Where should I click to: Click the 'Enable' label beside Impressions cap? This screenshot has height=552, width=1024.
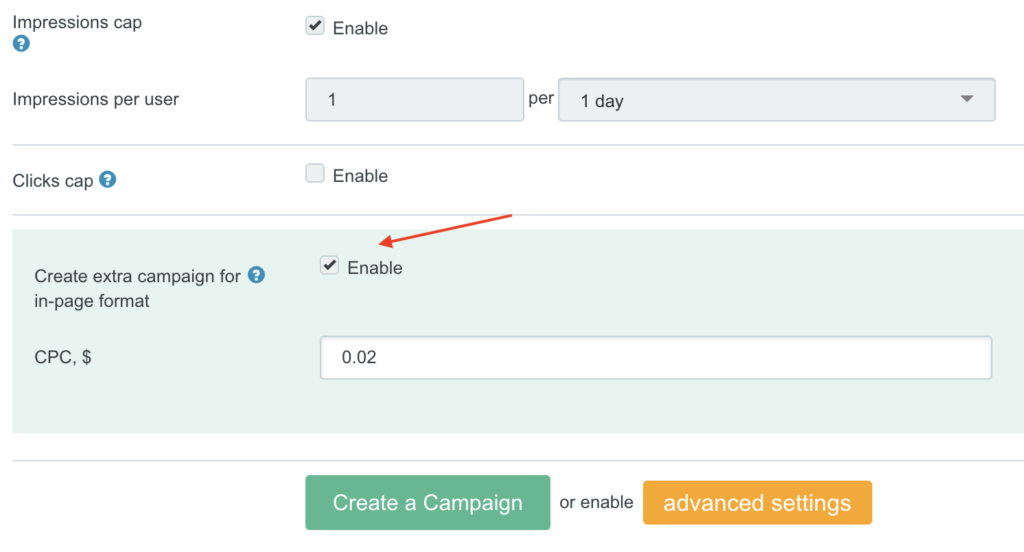360,28
